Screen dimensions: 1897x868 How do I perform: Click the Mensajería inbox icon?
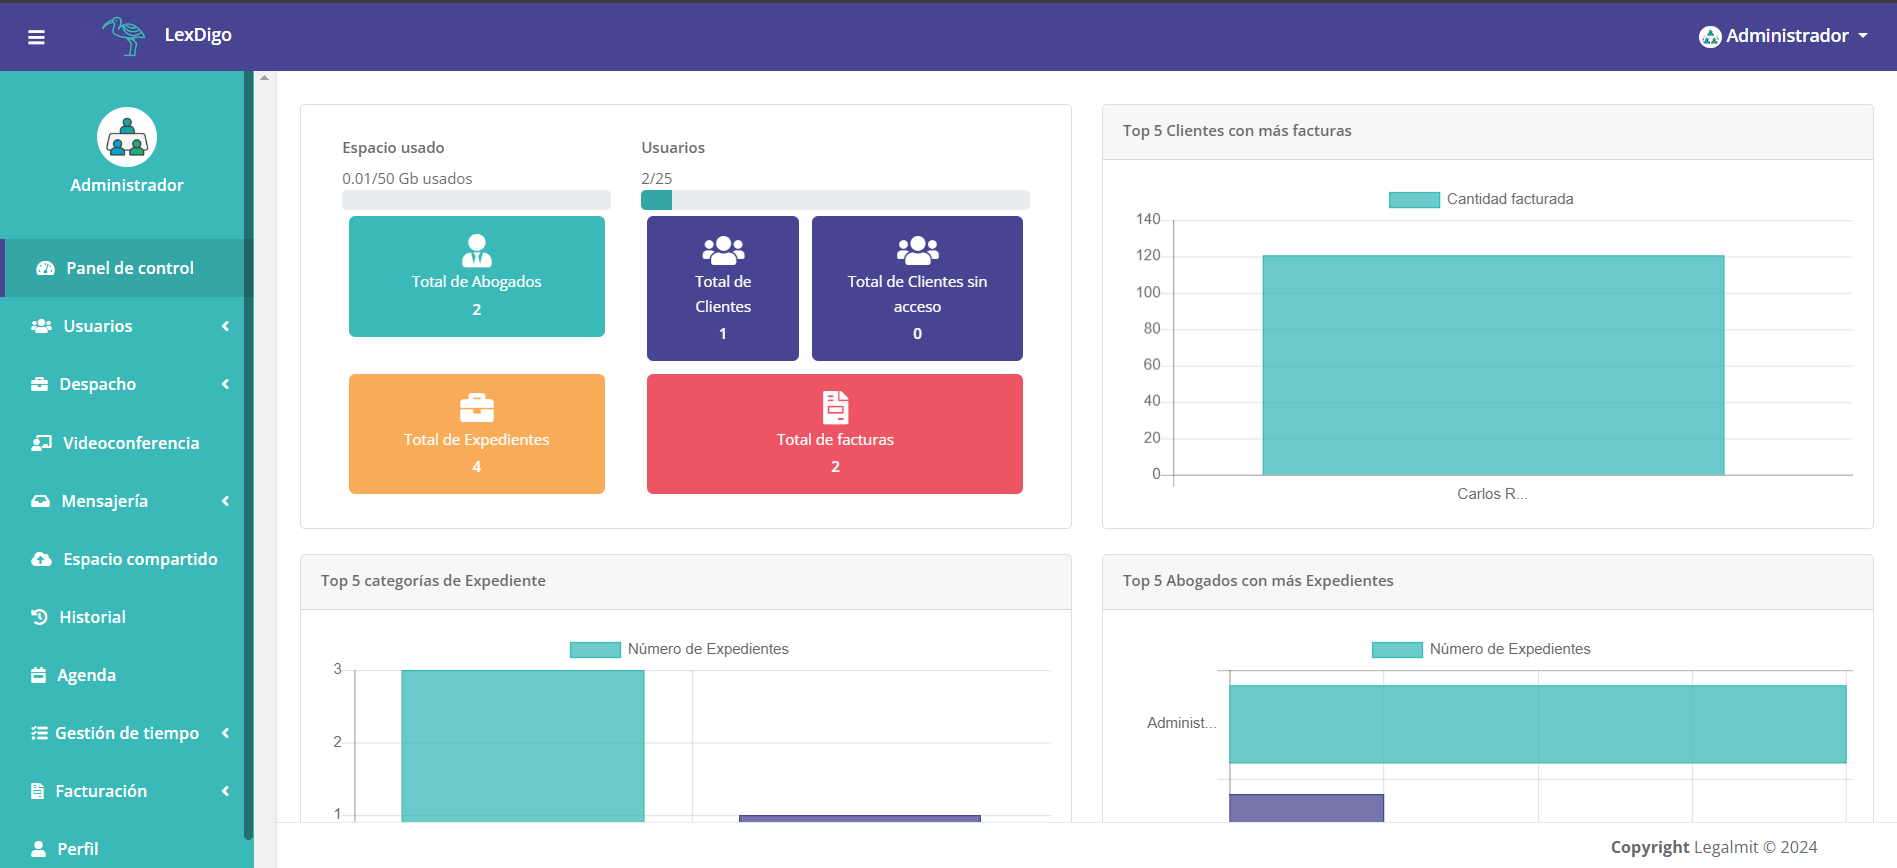[x=40, y=501]
